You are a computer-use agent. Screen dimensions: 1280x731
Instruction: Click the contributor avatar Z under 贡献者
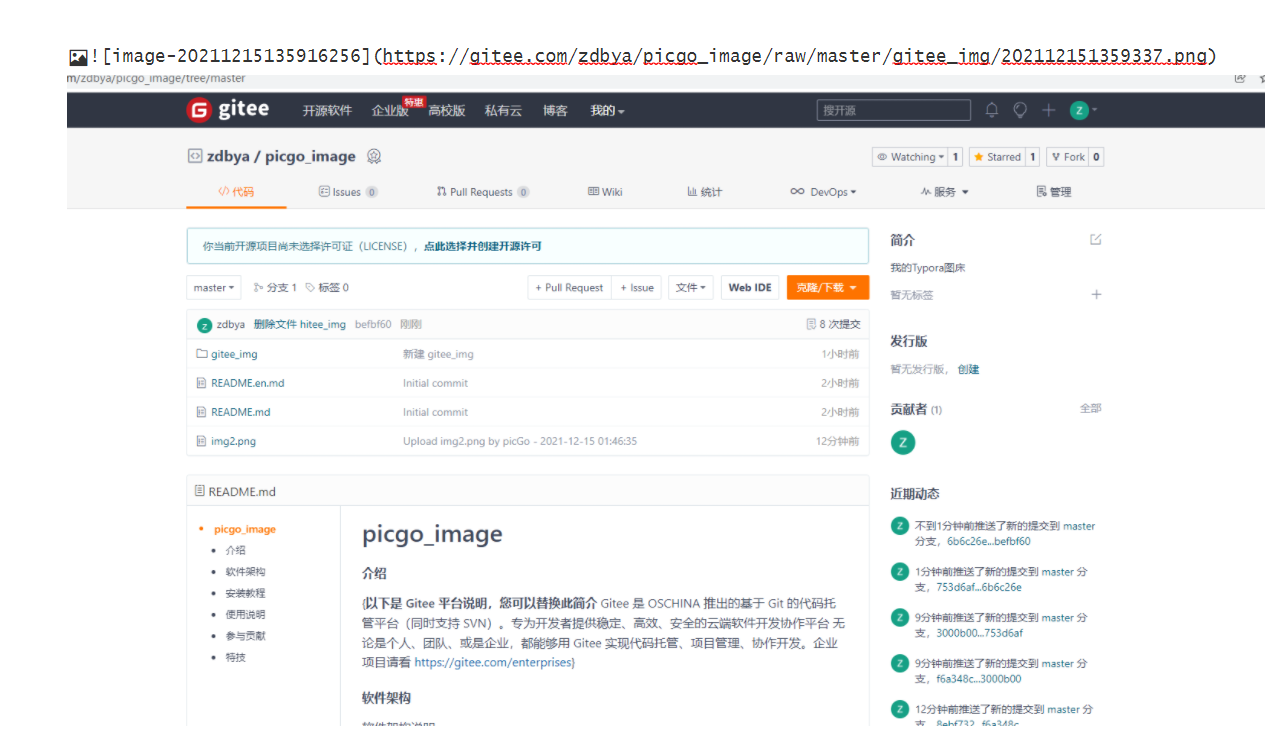[903, 442]
